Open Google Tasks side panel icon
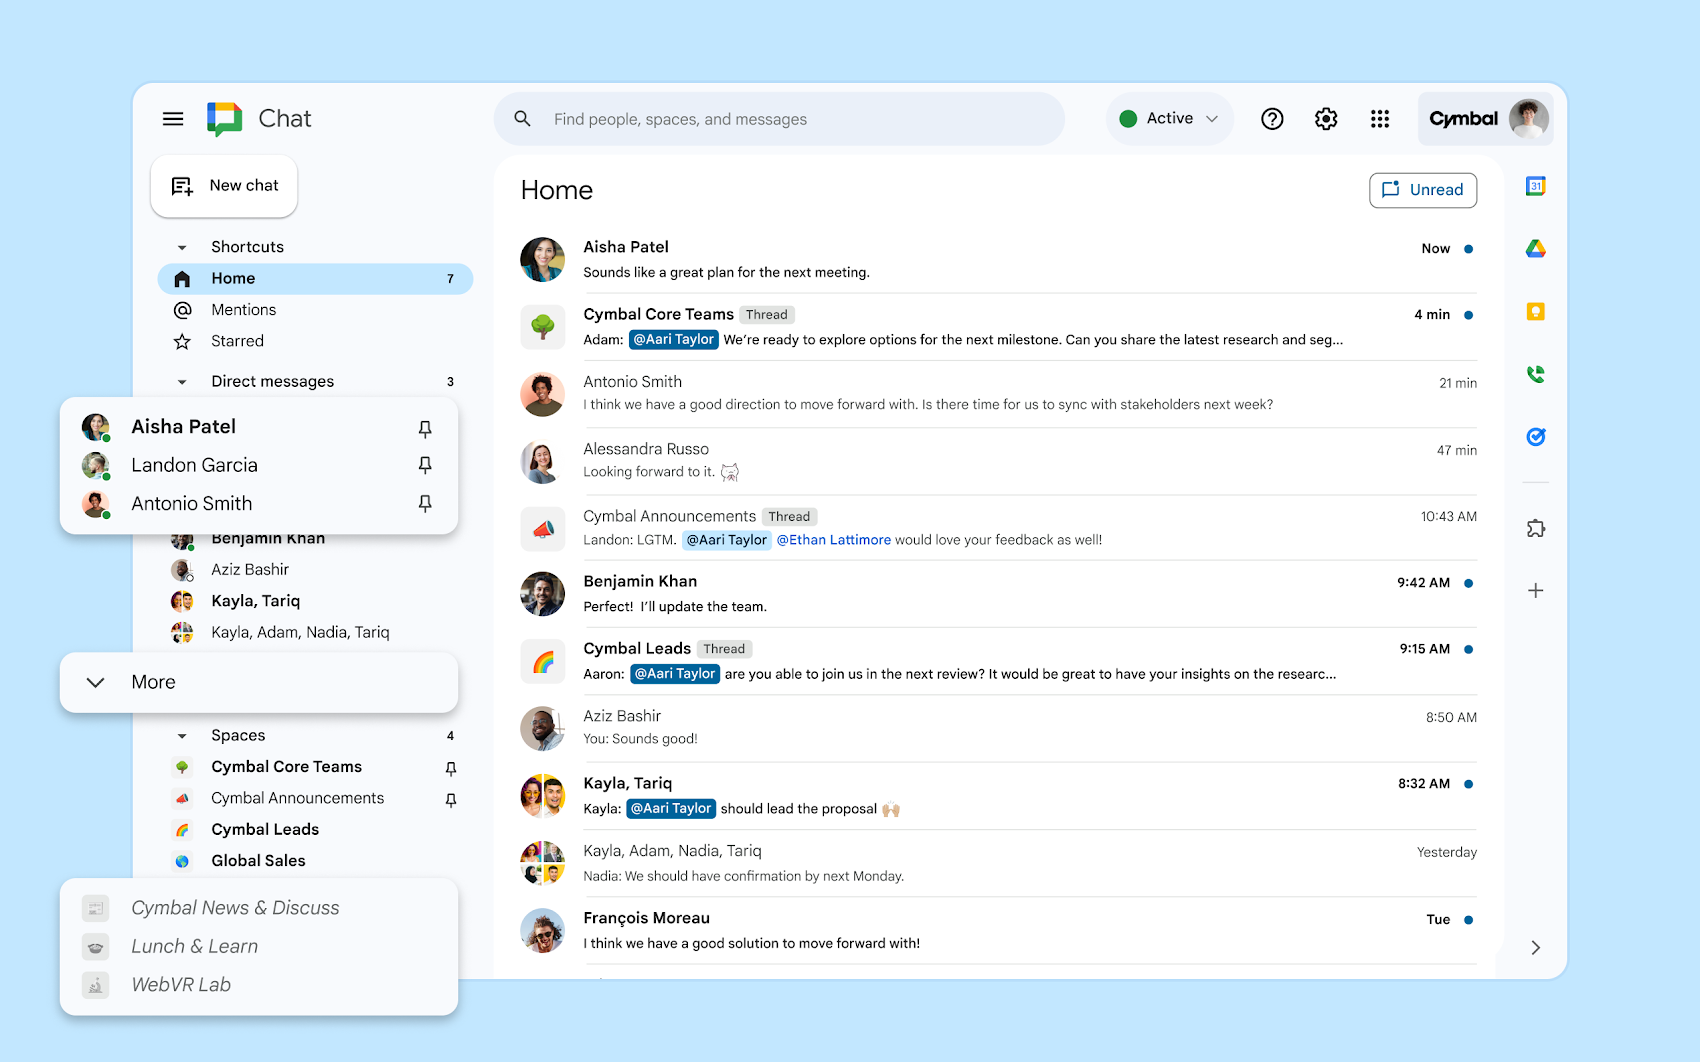The width and height of the screenshot is (1700, 1062). [x=1536, y=437]
